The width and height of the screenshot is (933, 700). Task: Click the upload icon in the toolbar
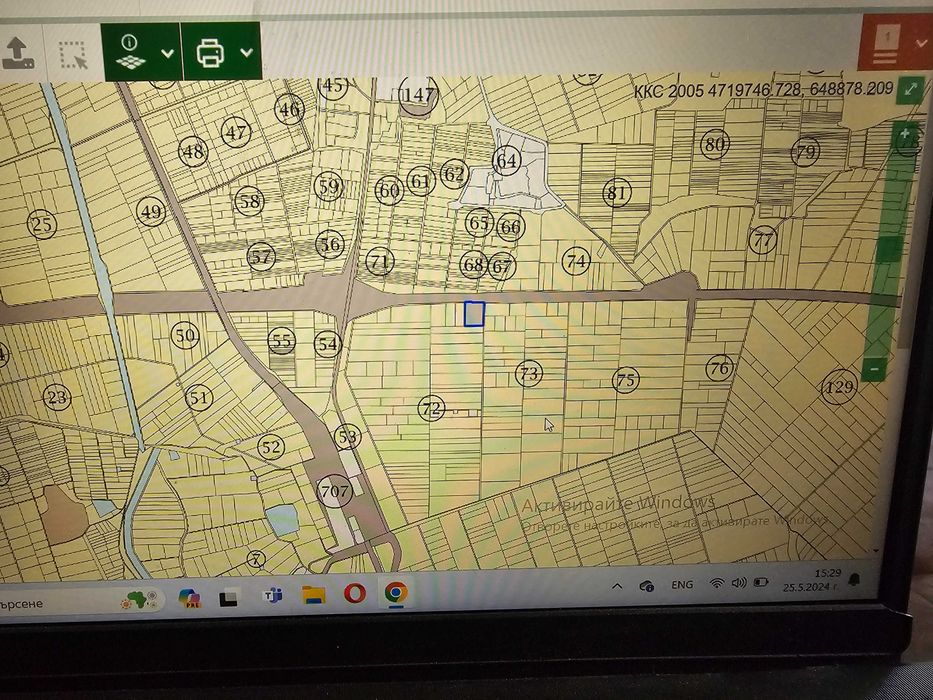(x=17, y=54)
